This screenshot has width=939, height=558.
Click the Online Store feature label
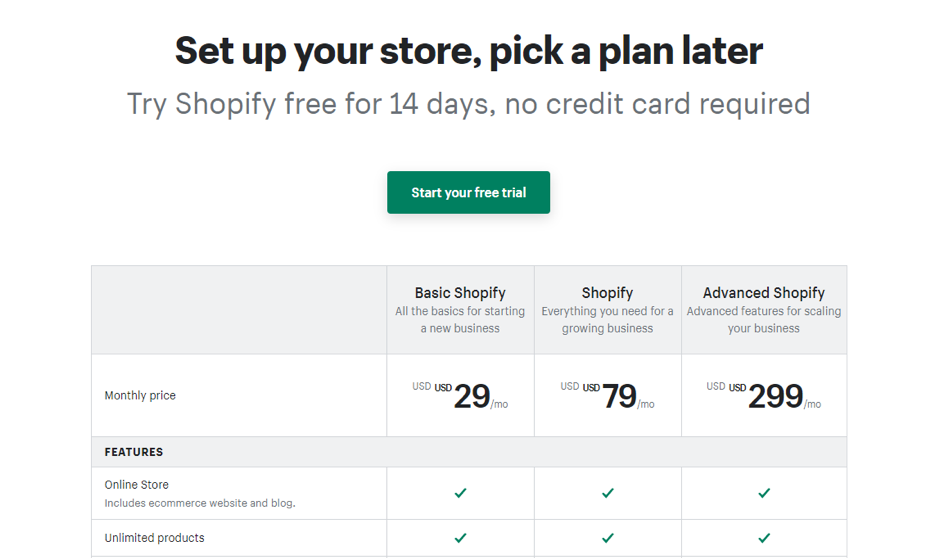tap(137, 485)
